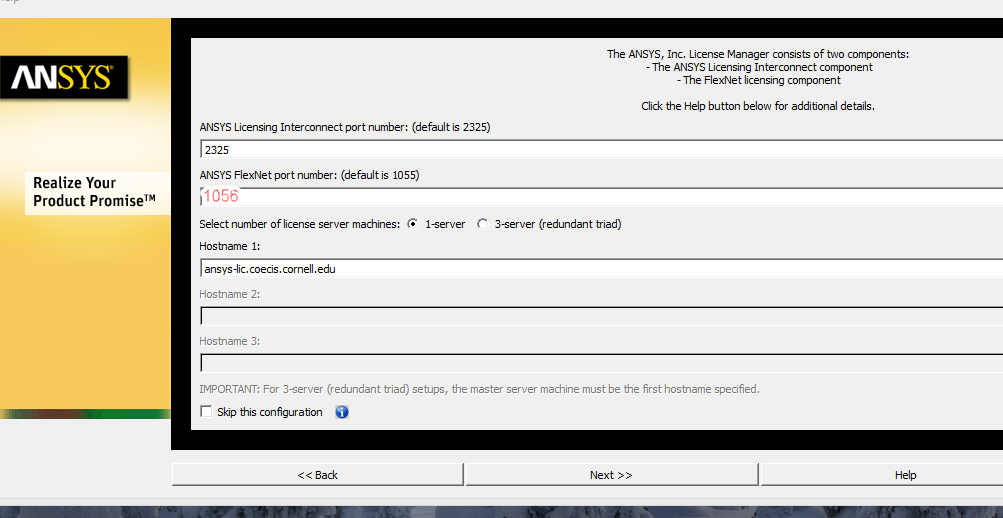Check the Skip this configuration checkbox
This screenshot has height=518, width=1003.
click(x=206, y=411)
